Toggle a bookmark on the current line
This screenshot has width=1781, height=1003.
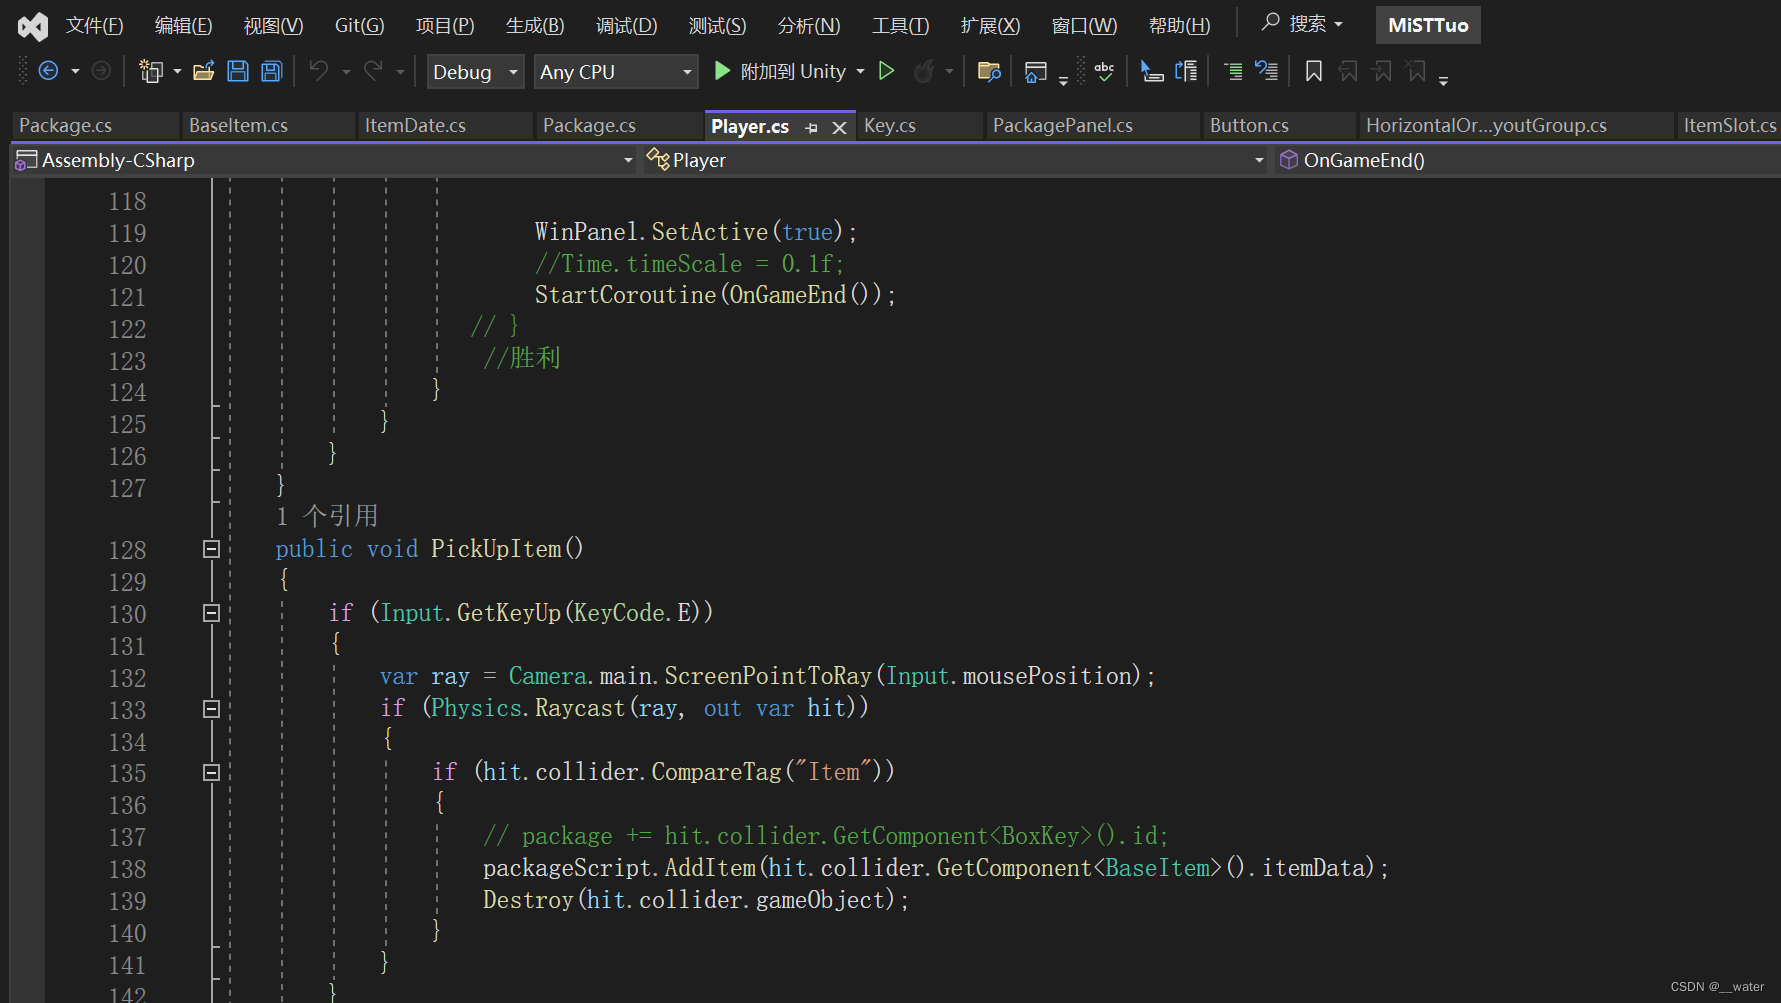click(1314, 71)
